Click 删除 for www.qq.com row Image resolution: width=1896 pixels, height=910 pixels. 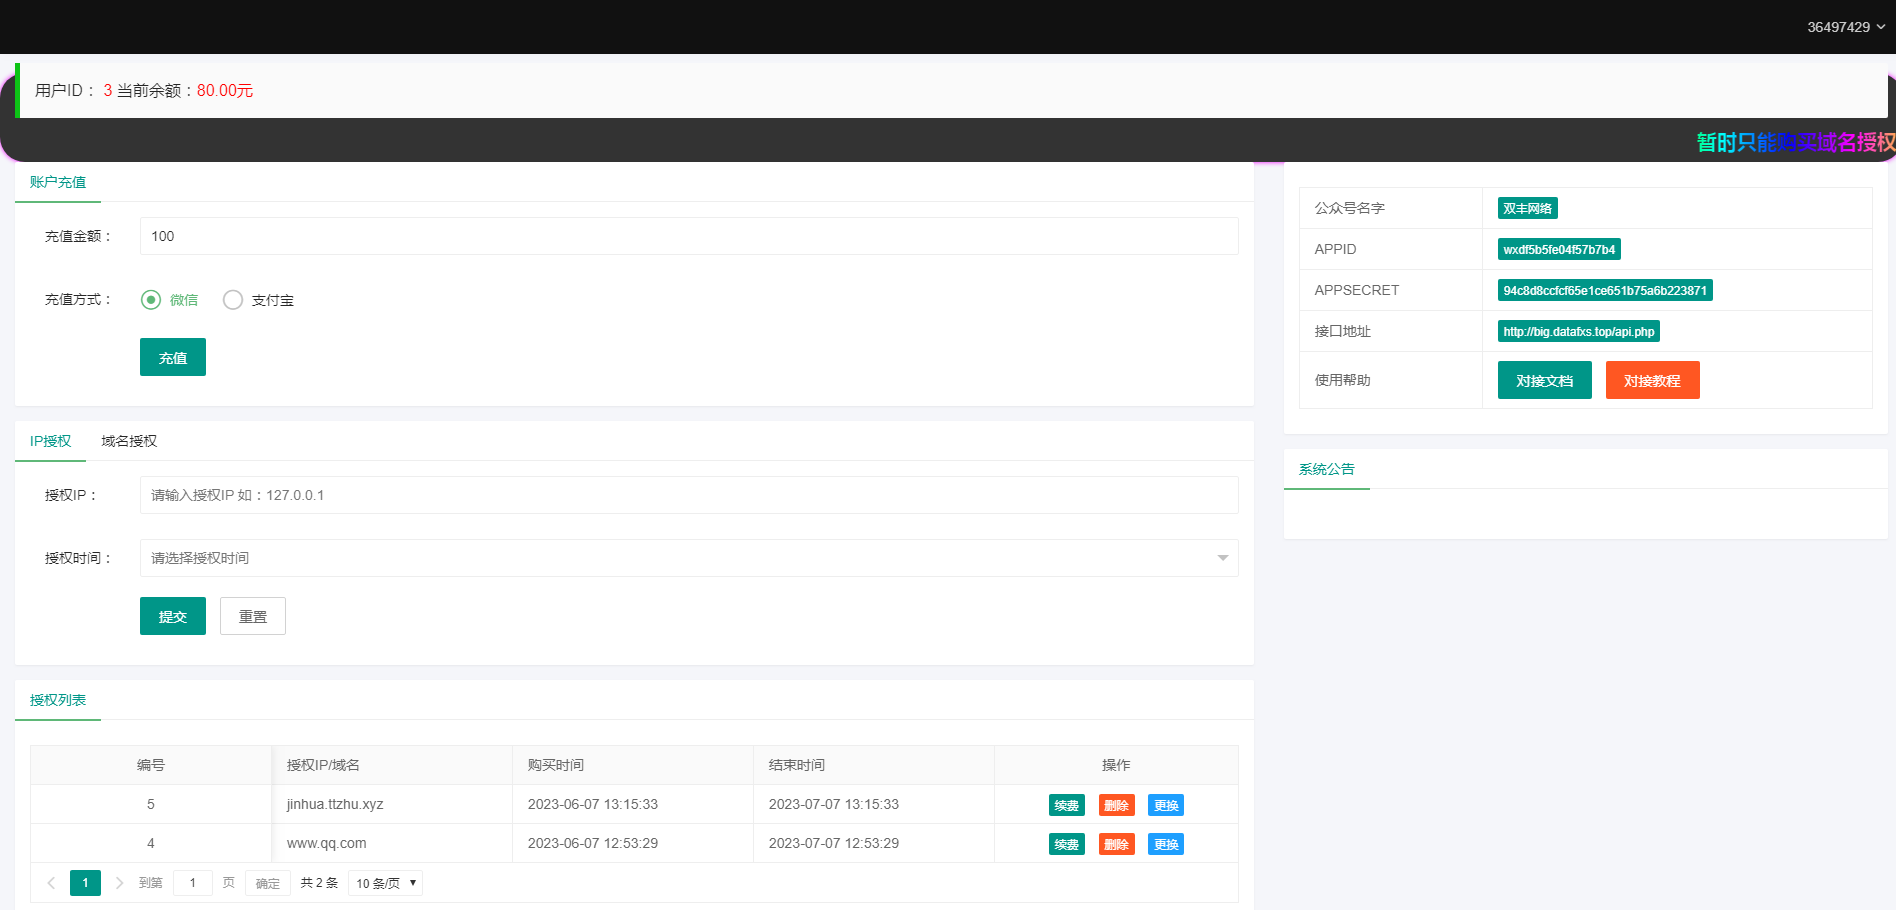point(1116,844)
